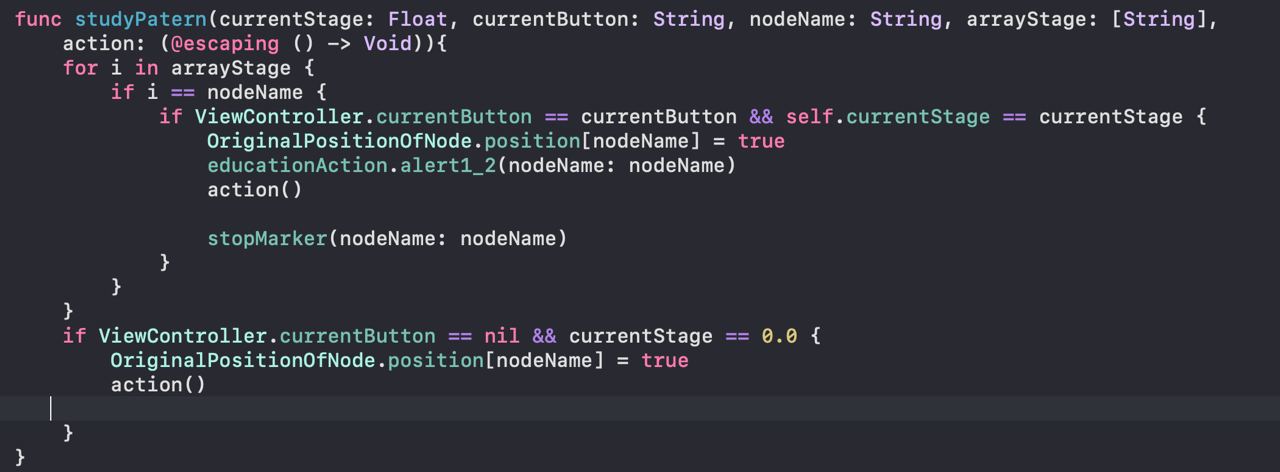Click the nil keyword
The image size is (1280, 472).
pyautogui.click(x=501, y=336)
